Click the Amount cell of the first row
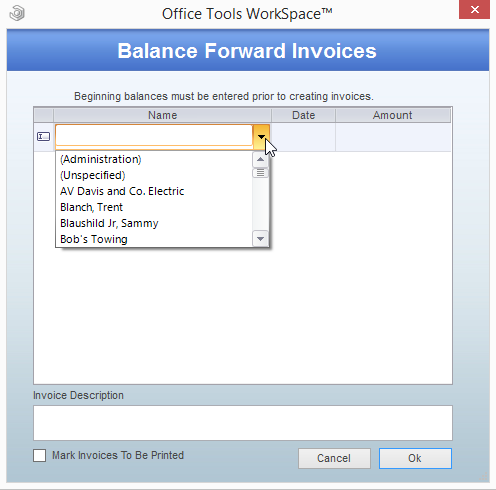Screen dimensions: 496x490 tap(393, 137)
